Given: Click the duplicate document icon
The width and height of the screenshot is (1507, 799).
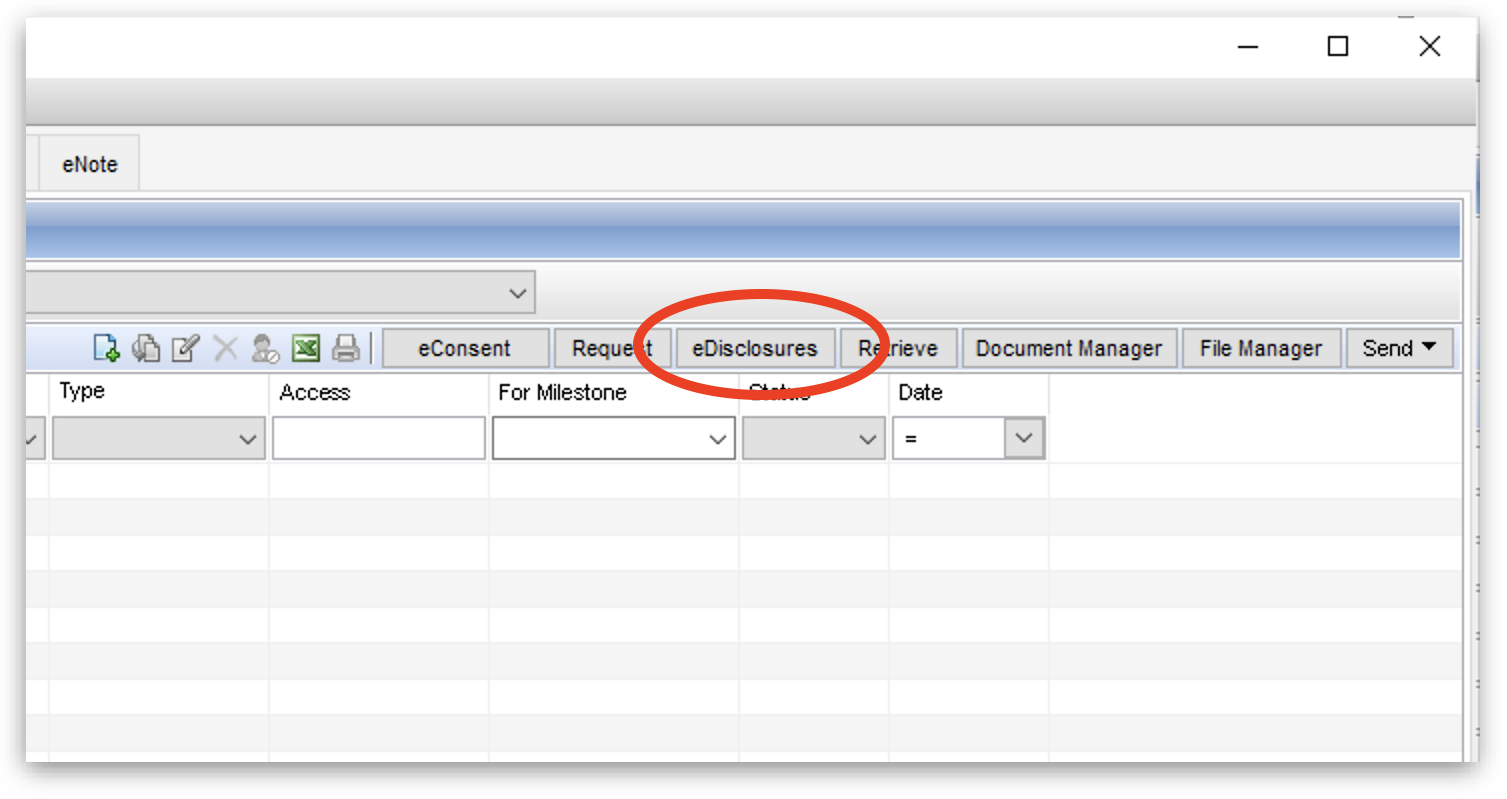Looking at the screenshot, I should (x=146, y=348).
